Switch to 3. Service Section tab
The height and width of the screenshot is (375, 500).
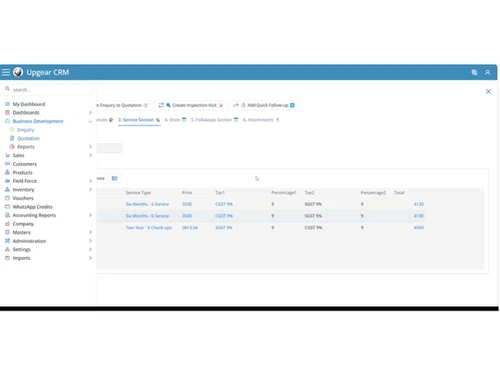click(139, 120)
